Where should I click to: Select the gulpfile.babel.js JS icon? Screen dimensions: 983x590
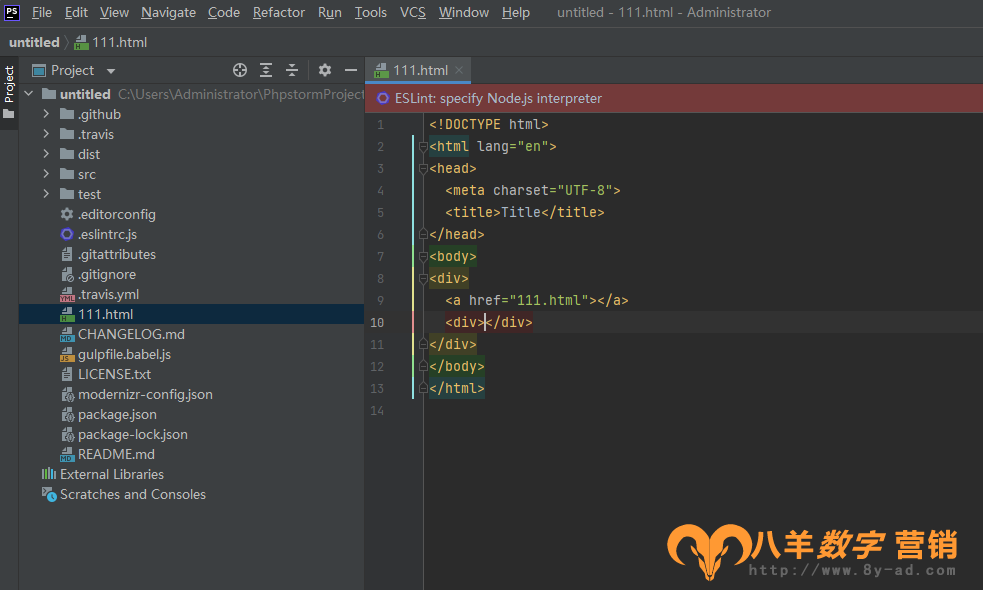pos(67,354)
